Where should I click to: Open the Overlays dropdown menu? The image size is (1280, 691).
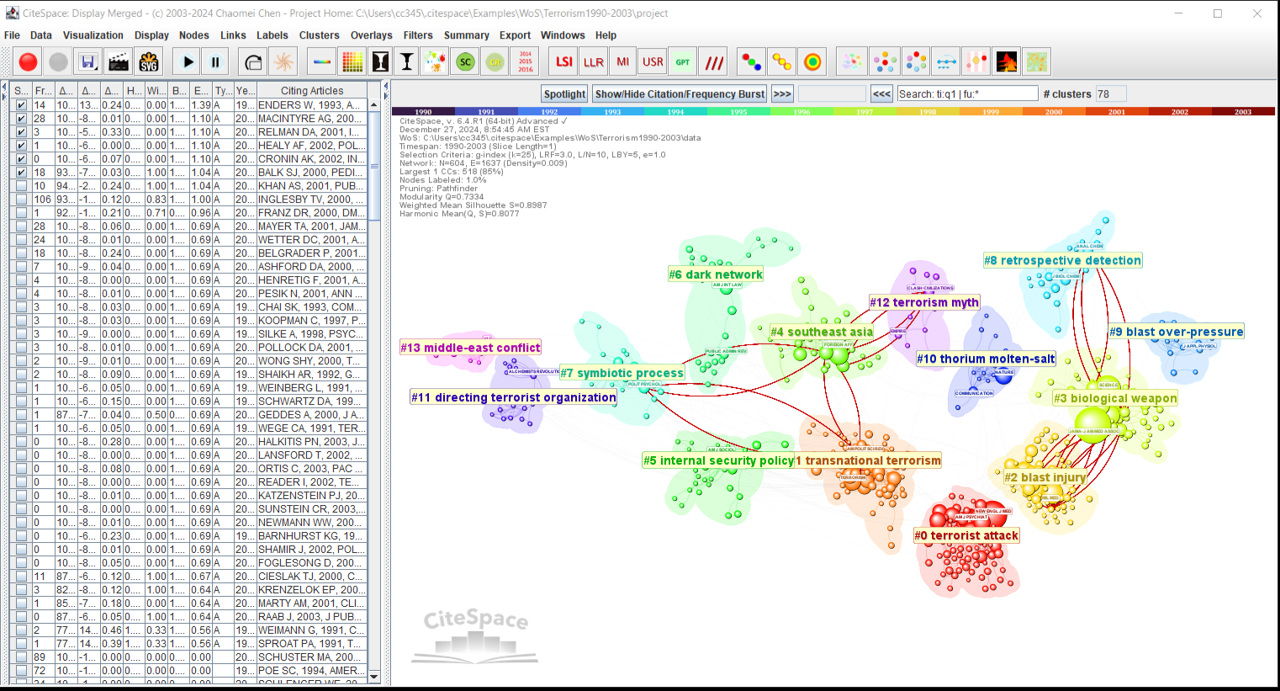(371, 35)
